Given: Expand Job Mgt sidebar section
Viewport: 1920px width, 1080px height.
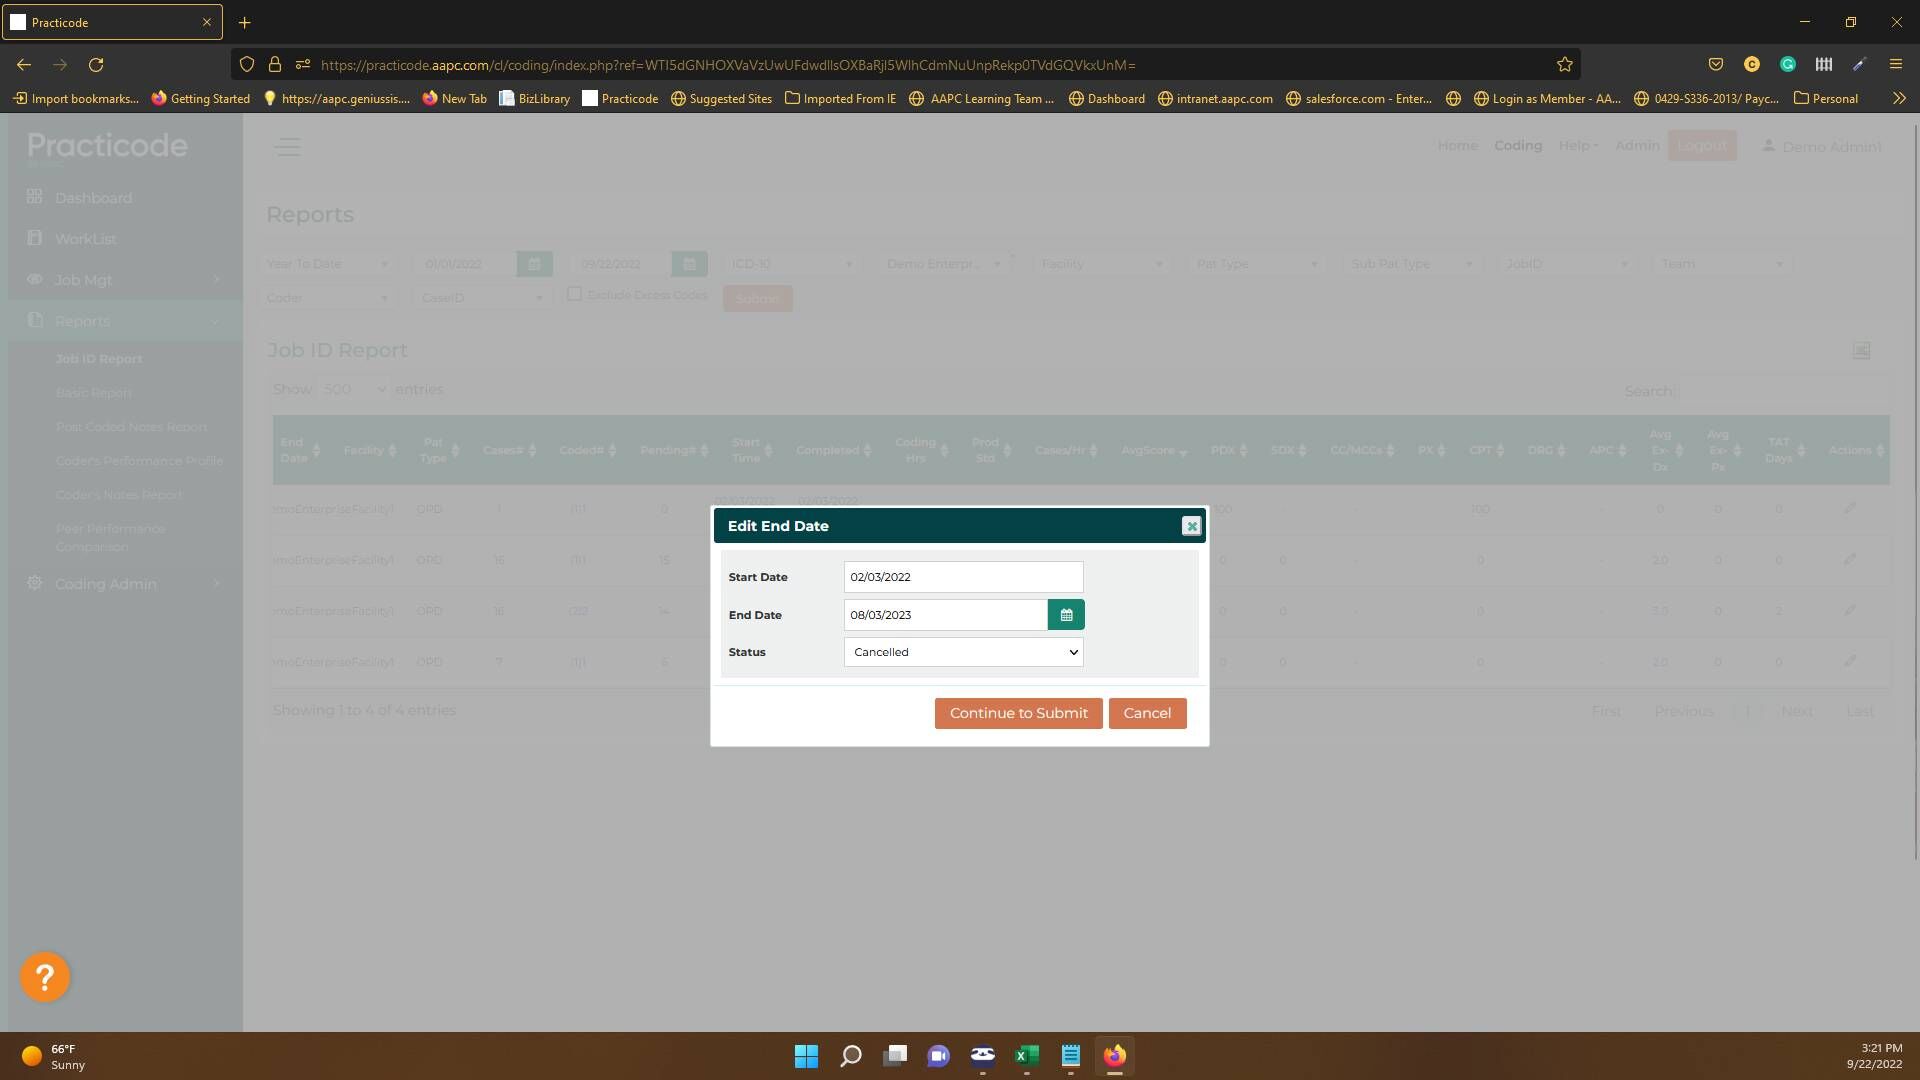Looking at the screenshot, I should (x=125, y=280).
